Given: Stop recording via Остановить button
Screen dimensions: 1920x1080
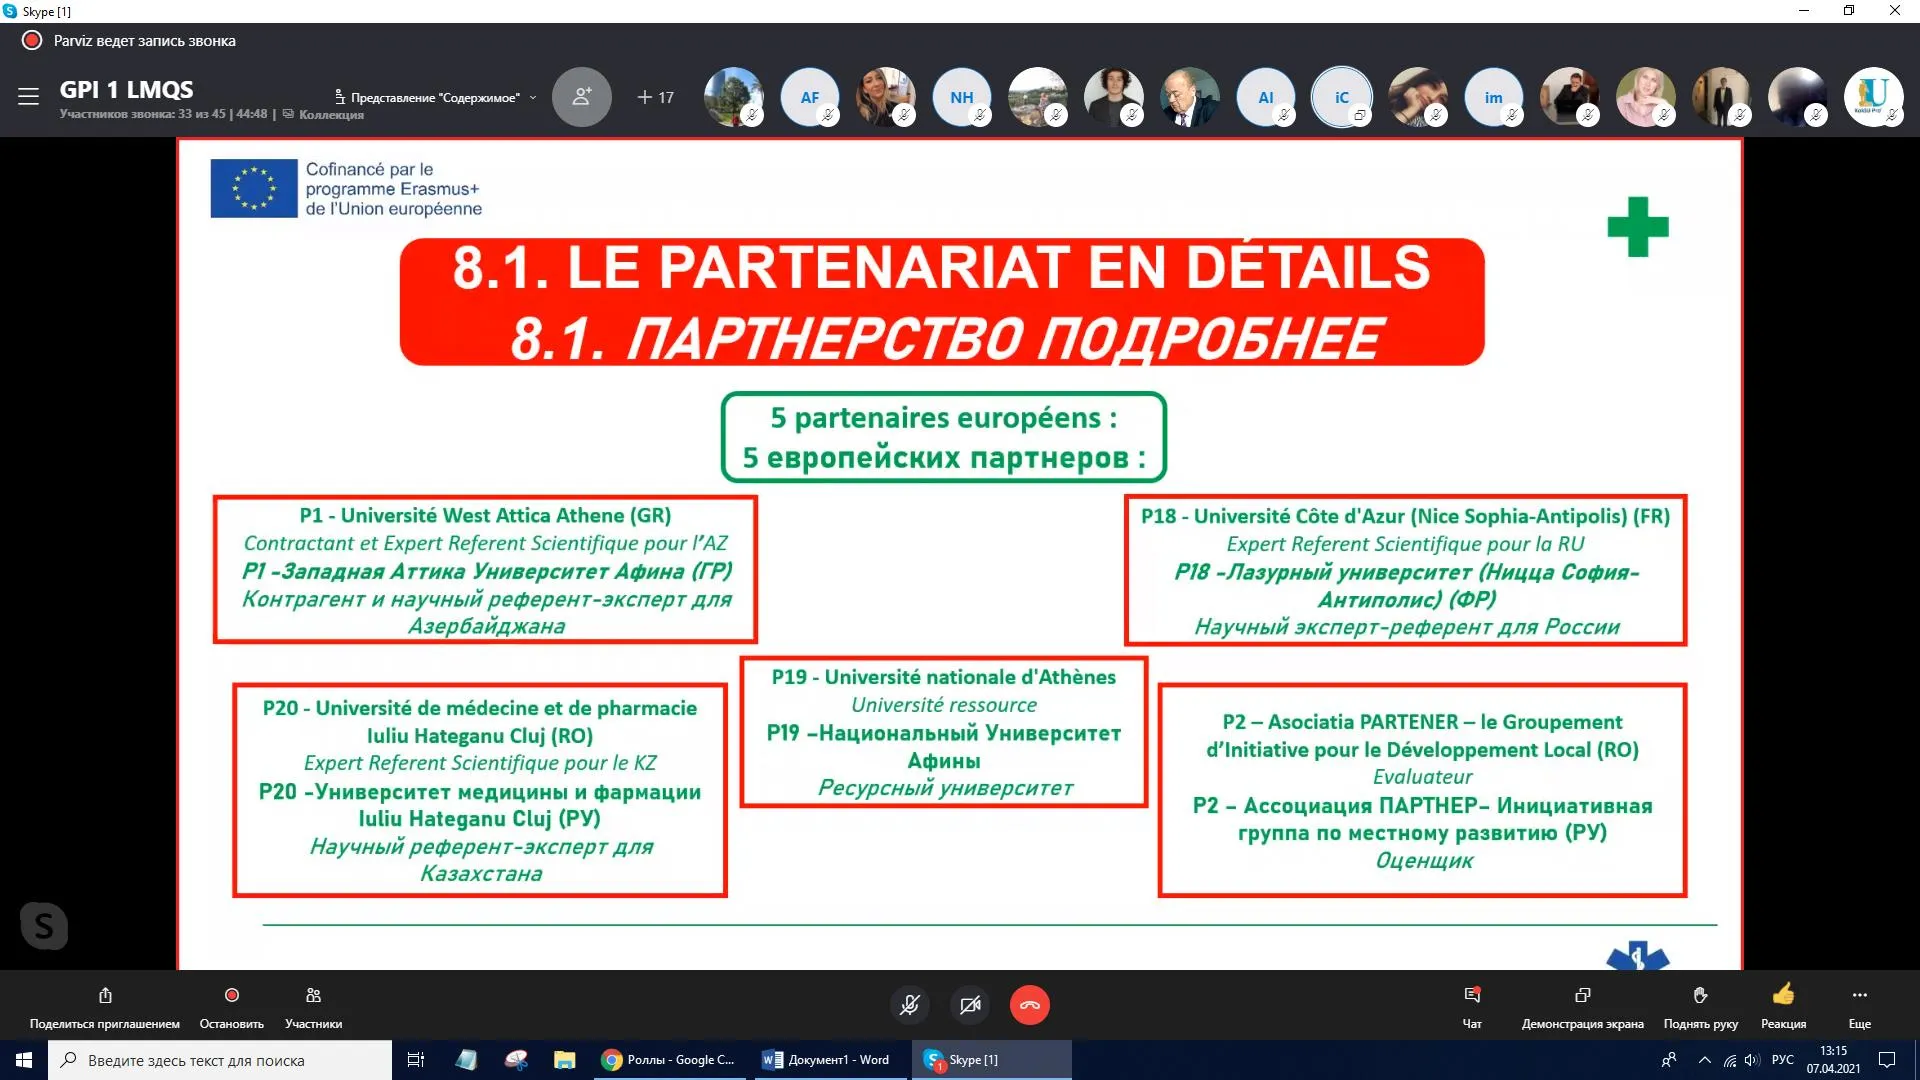Looking at the screenshot, I should click(232, 996).
